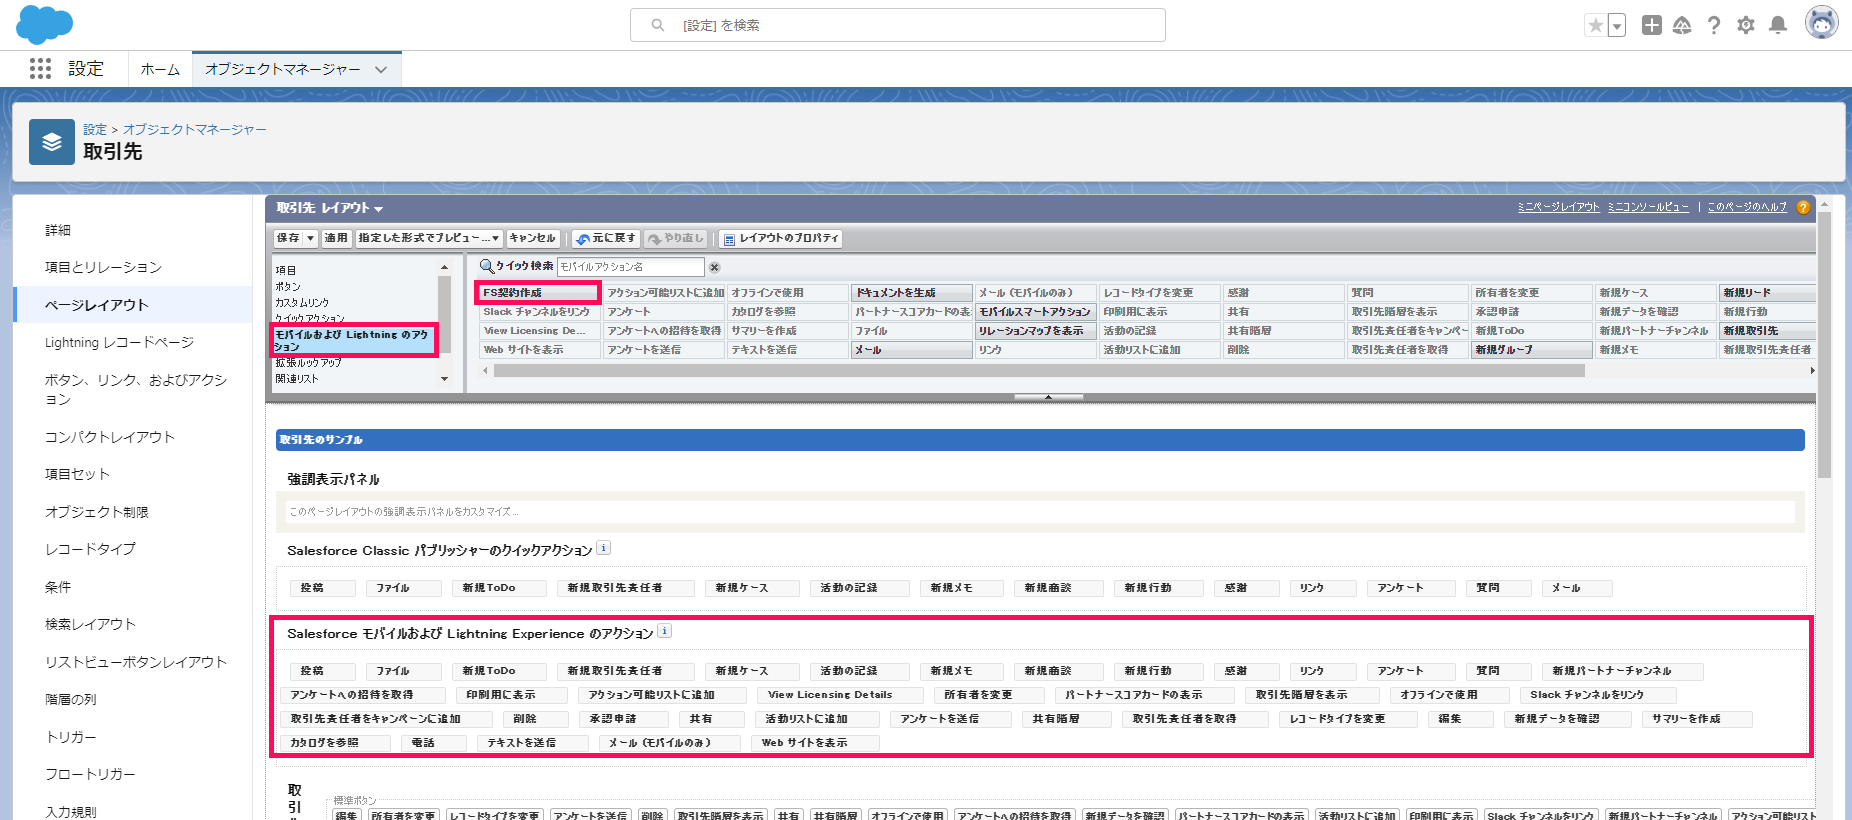Screen dimensions: 1852x820
Task: Click the キャンセル cancel button
Action: click(532, 238)
